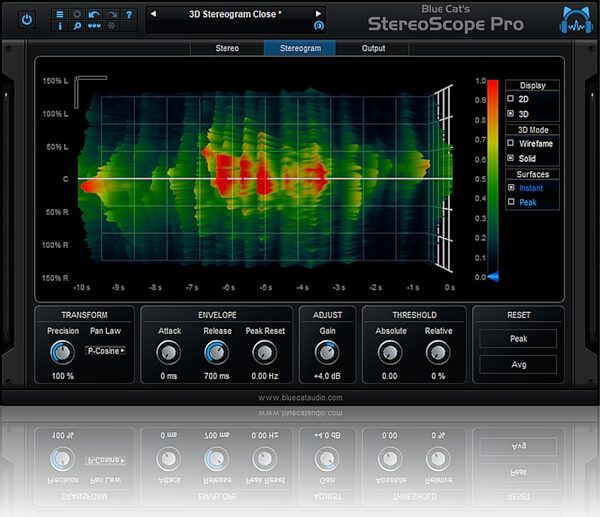This screenshot has width=600, height=517.
Task: Click the Attack knob
Action: click(169, 352)
